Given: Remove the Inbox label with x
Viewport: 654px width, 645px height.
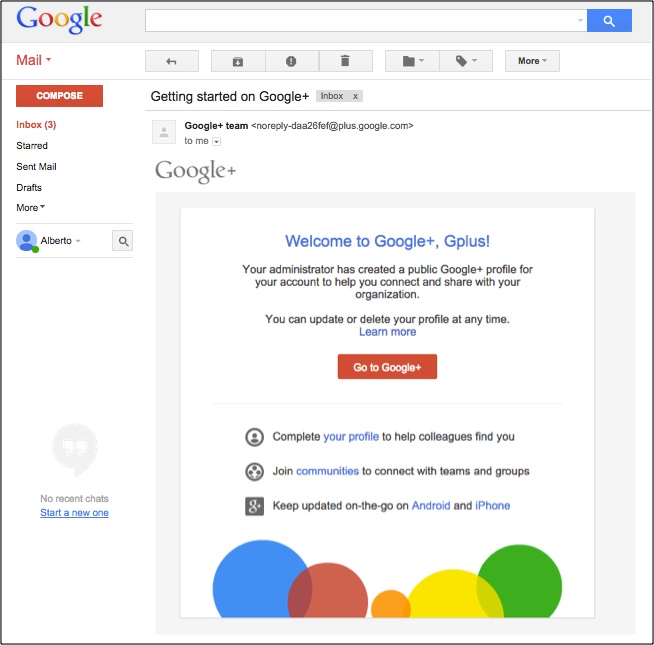Looking at the screenshot, I should pyautogui.click(x=355, y=96).
